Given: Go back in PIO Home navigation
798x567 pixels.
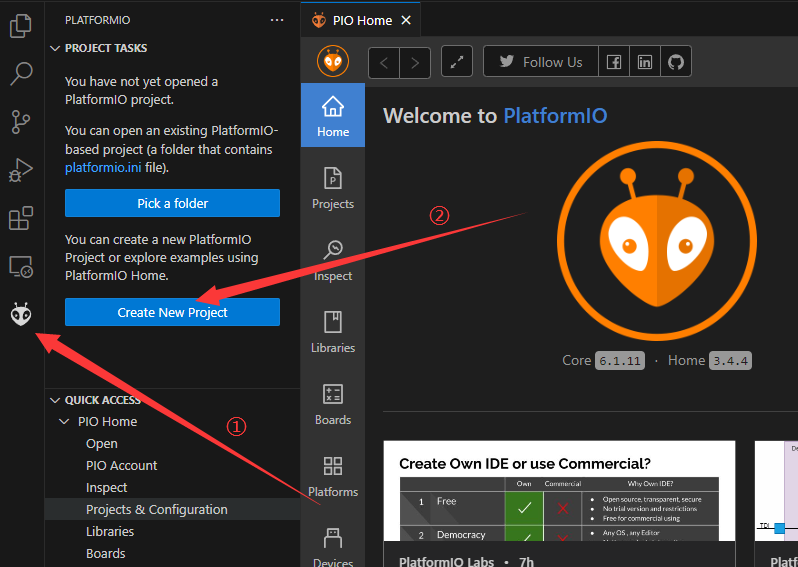Looking at the screenshot, I should tap(384, 63).
